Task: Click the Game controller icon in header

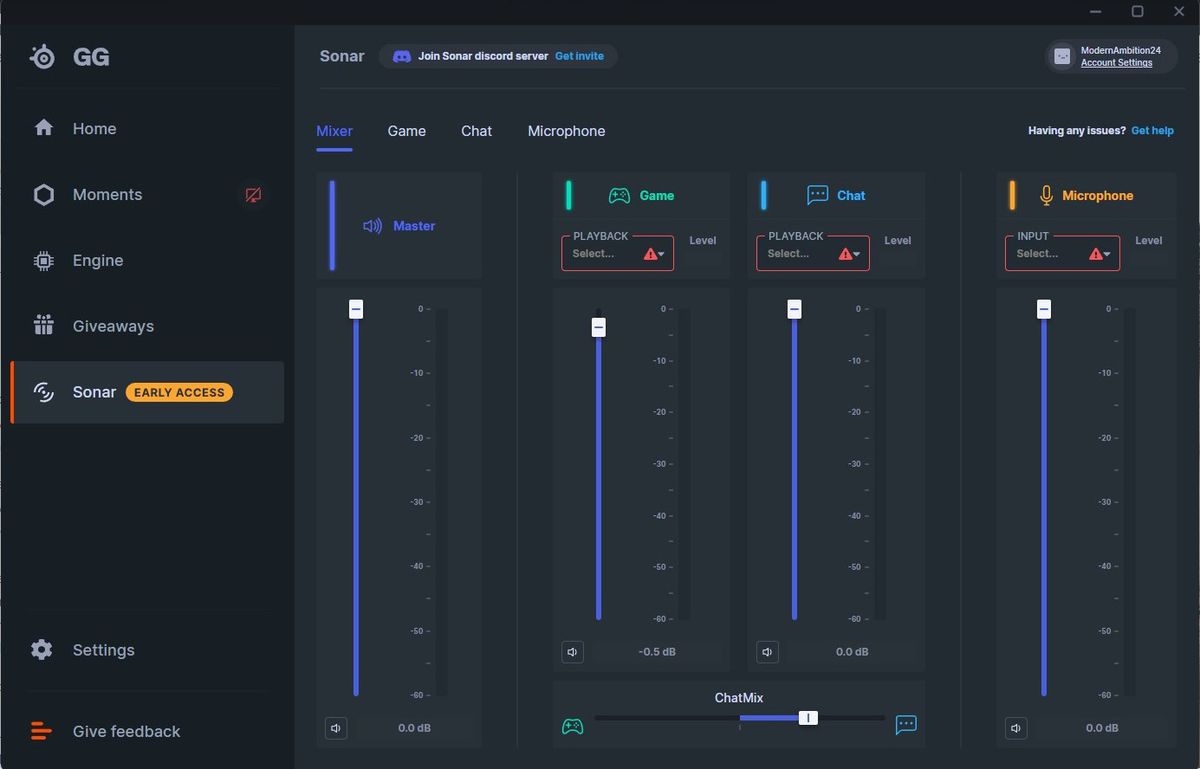Action: point(620,195)
